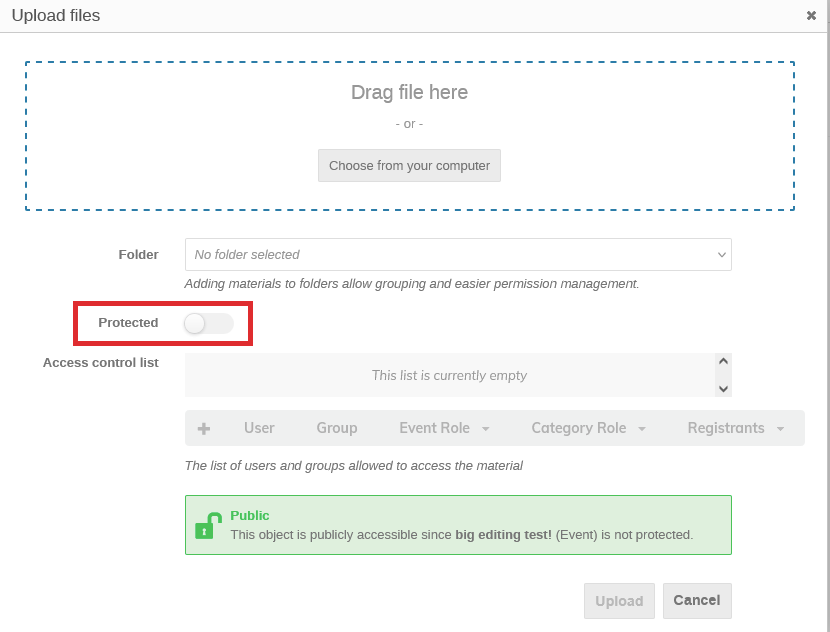830x632 pixels.
Task: Cancel the file upload dialog
Action: pos(697,601)
